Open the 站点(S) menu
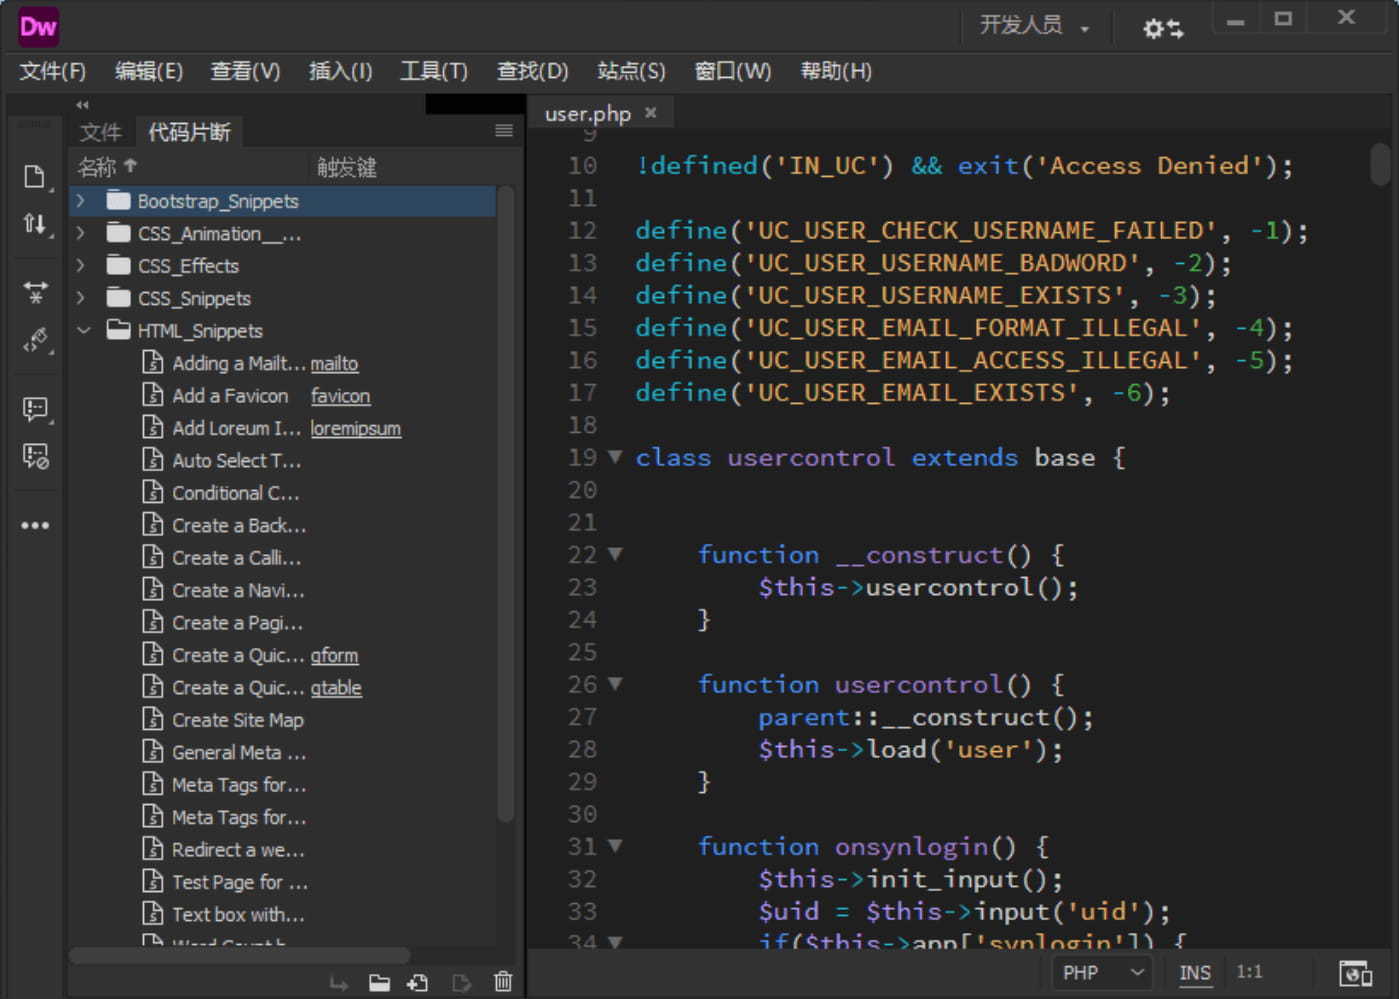This screenshot has width=1399, height=999. click(x=630, y=71)
